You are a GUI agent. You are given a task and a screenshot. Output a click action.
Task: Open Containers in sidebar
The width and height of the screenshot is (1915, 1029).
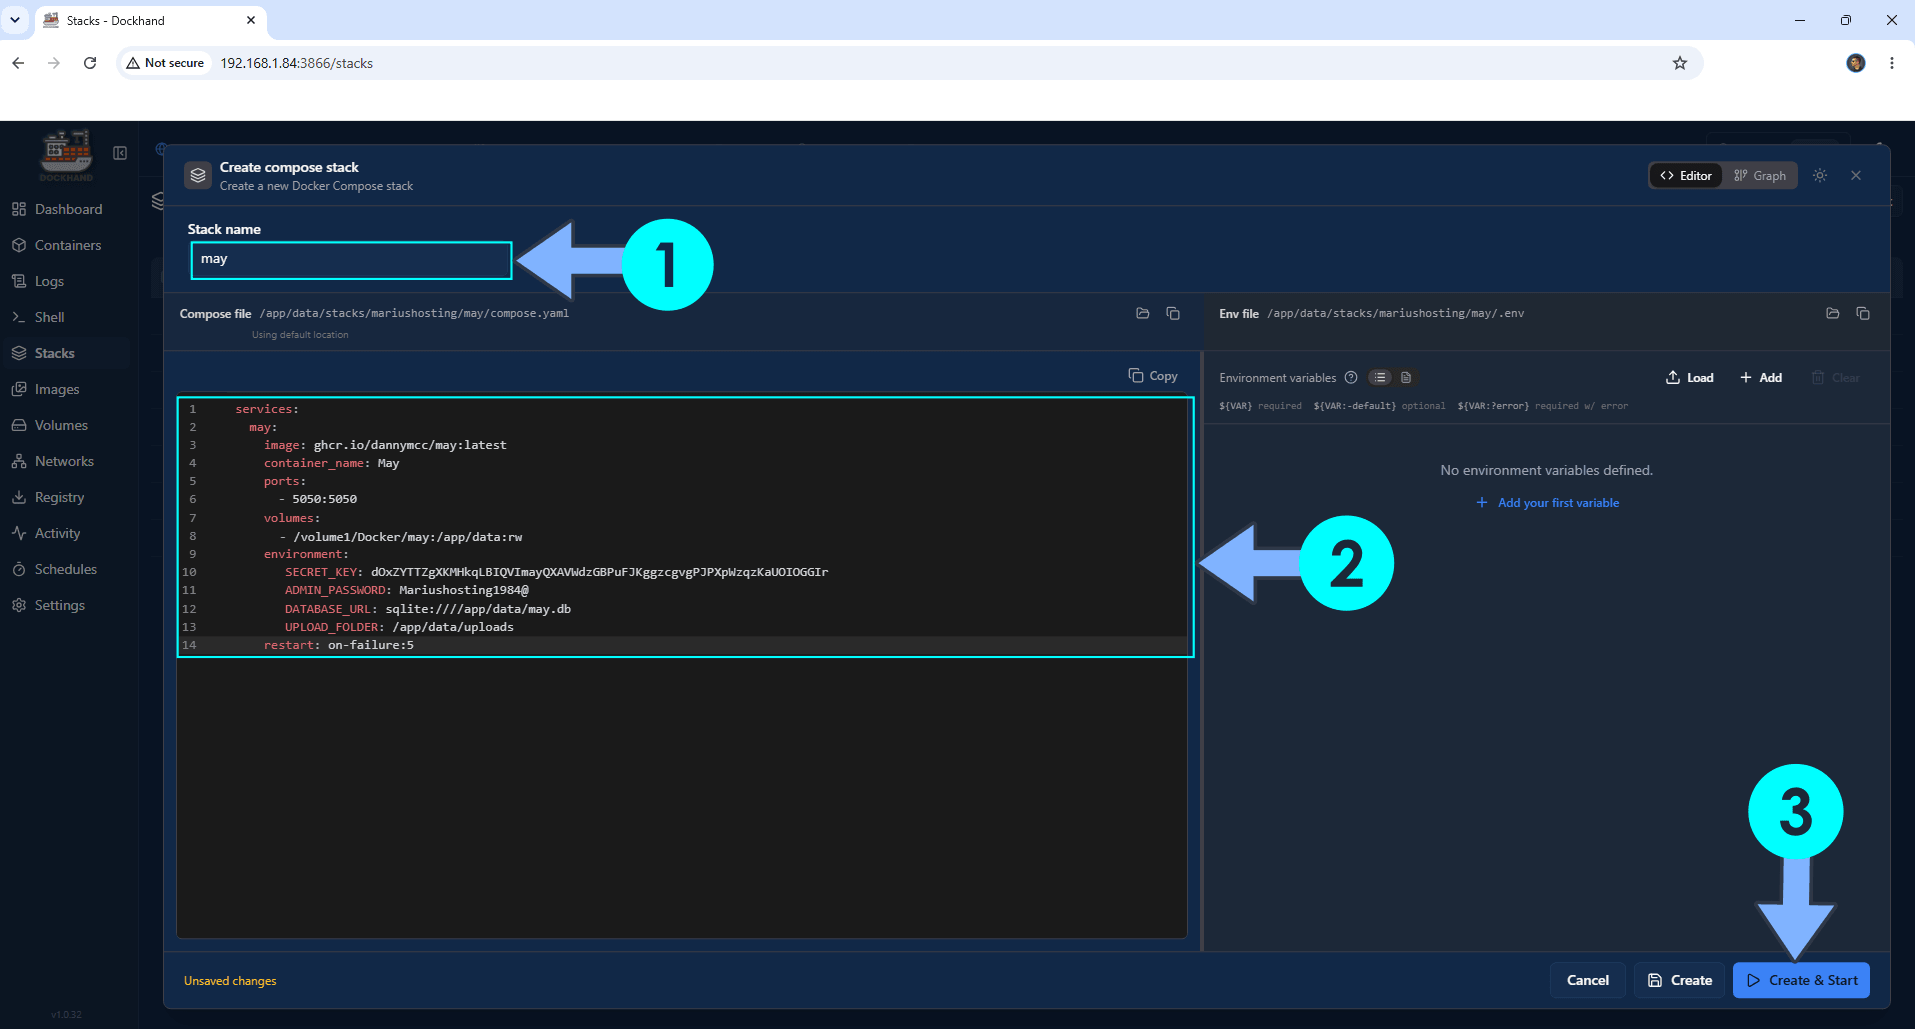67,245
